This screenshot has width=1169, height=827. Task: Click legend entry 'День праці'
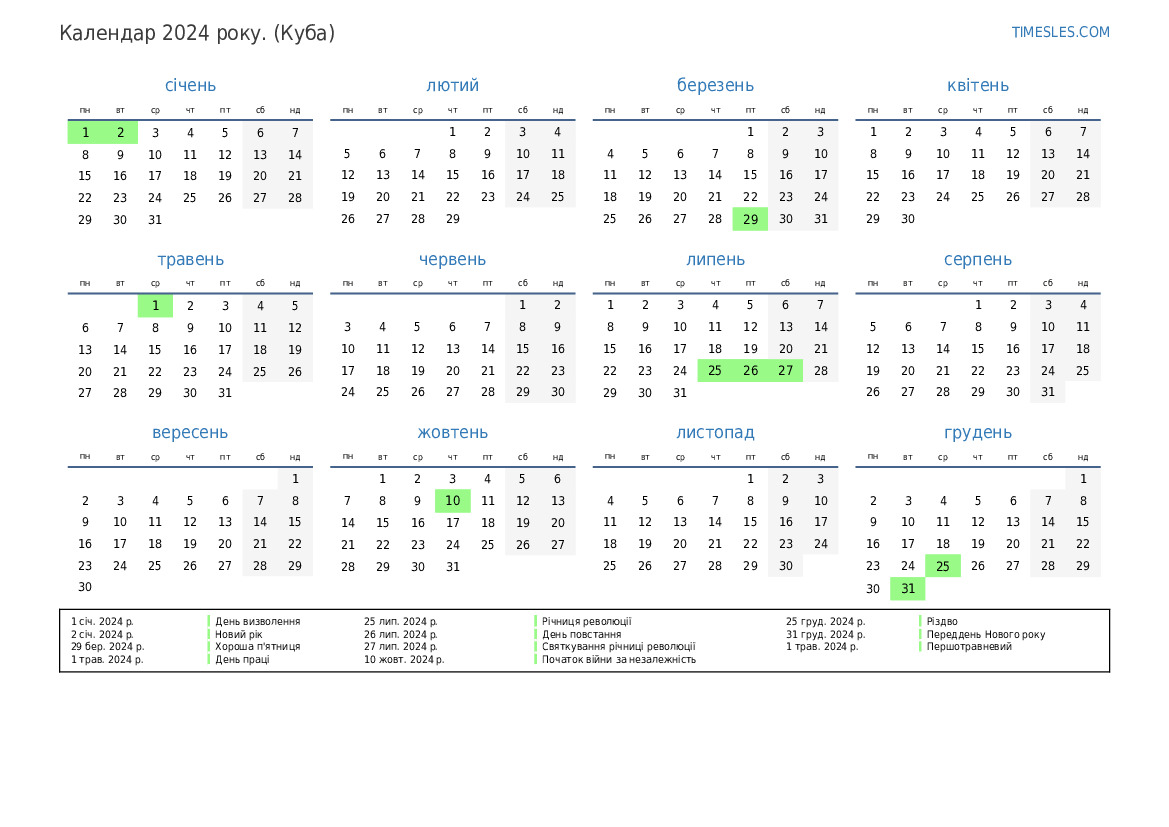(x=242, y=659)
